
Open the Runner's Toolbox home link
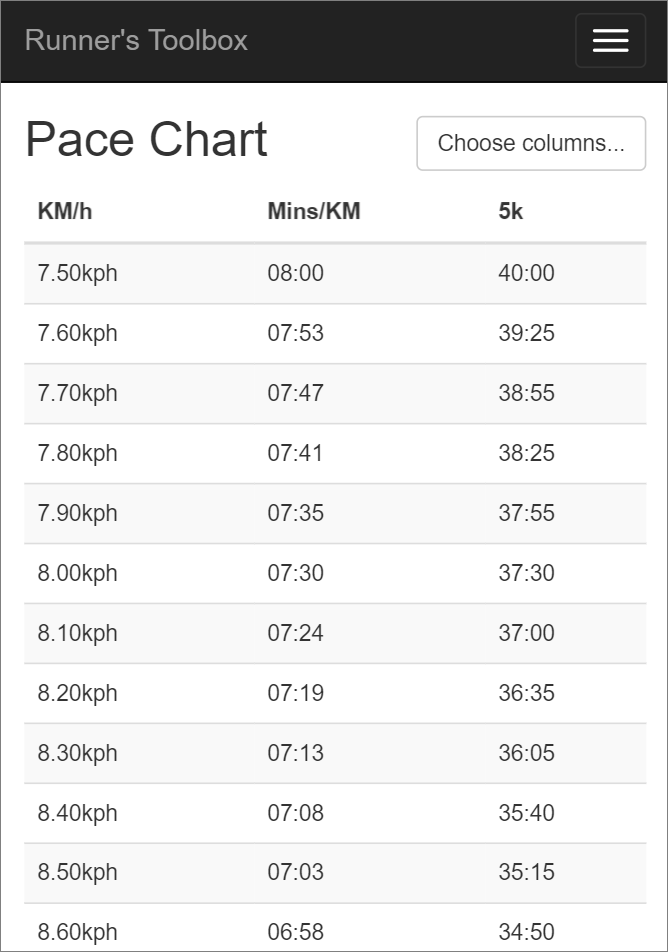(136, 41)
